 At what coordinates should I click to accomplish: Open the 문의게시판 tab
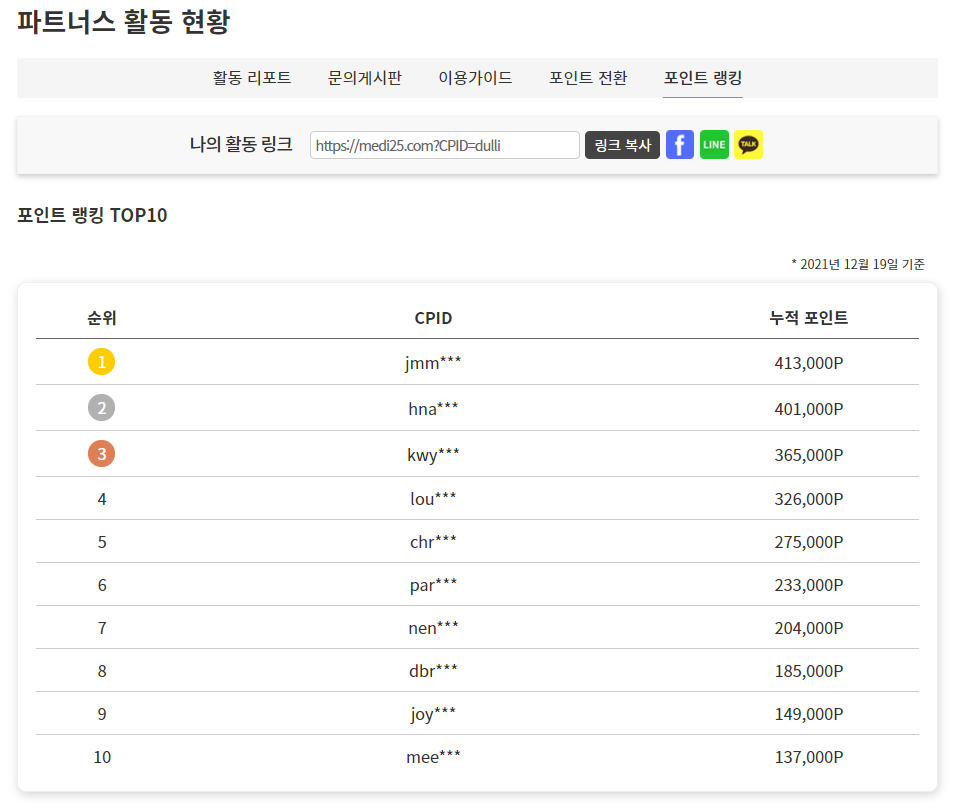(x=365, y=78)
